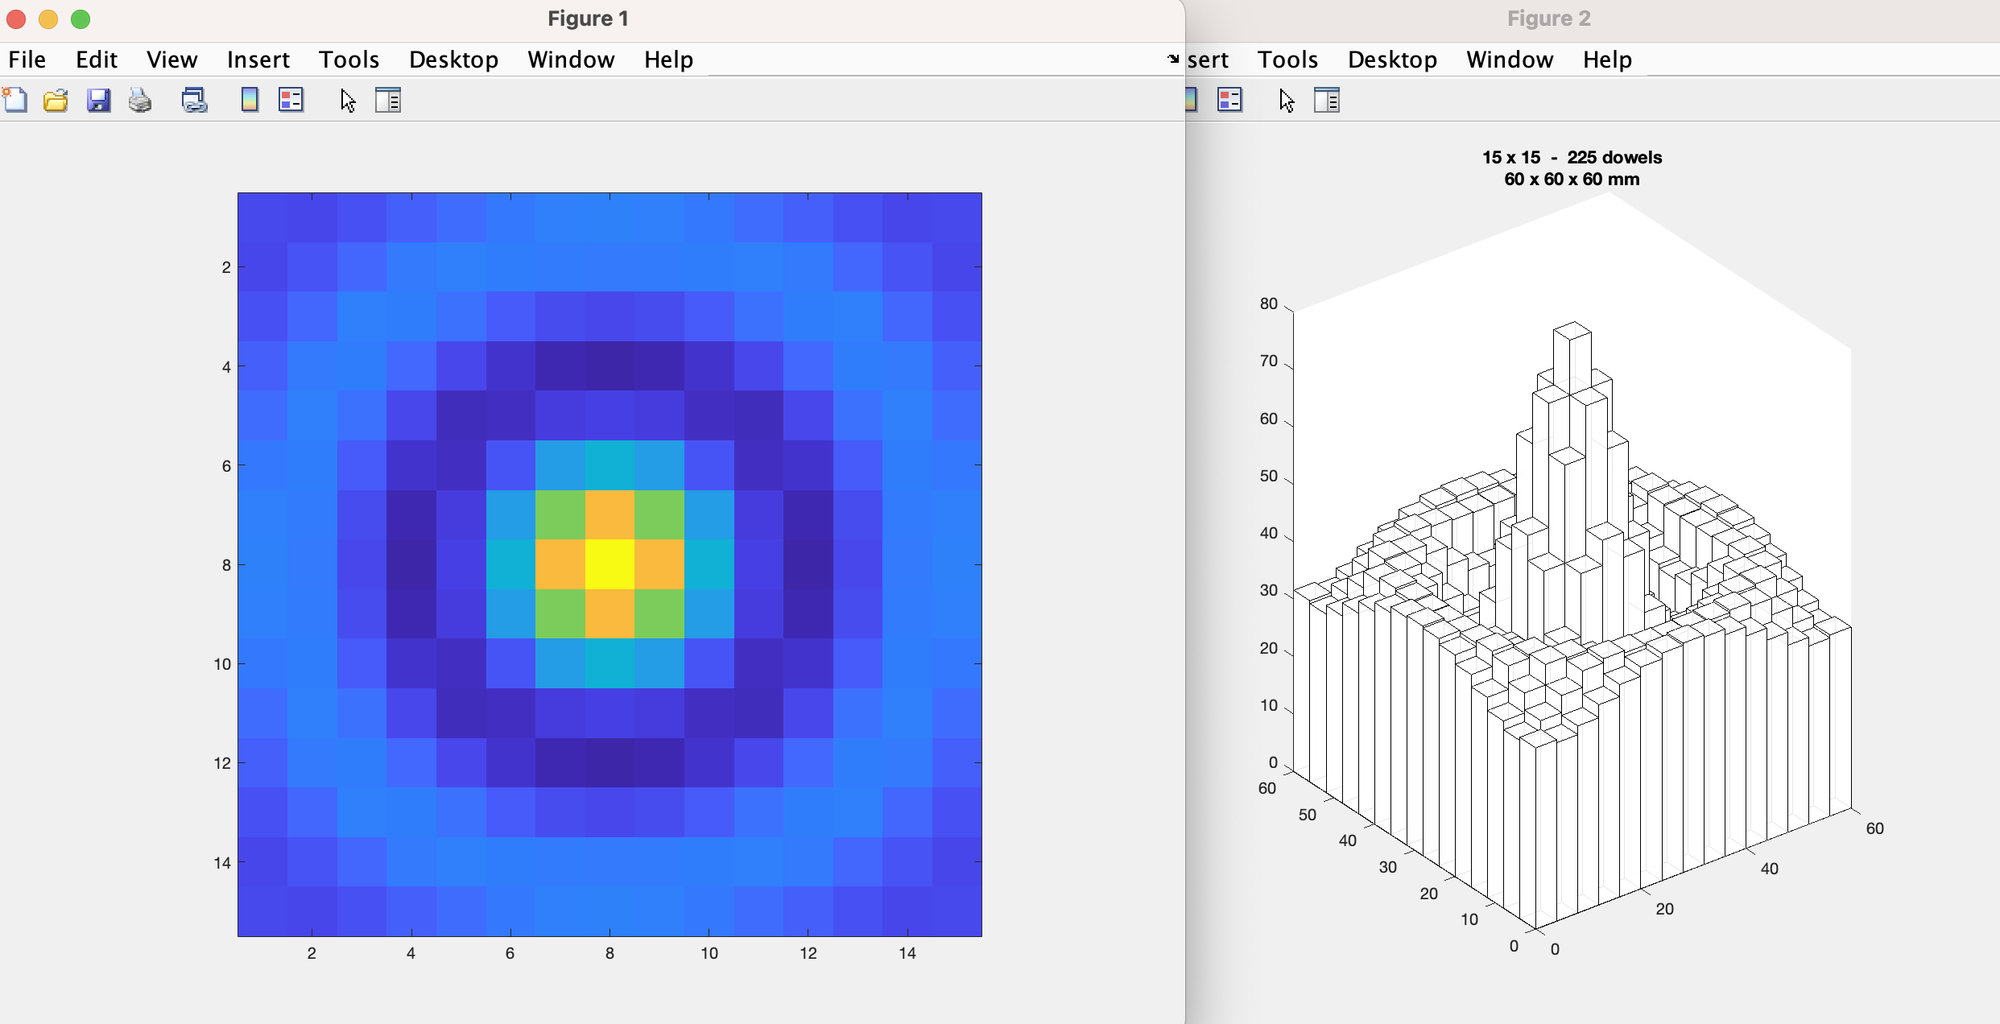Viewport: 2000px width, 1024px height.
Task: Click the '30' height axis label in Figure 2
Action: pyautogui.click(x=1269, y=591)
